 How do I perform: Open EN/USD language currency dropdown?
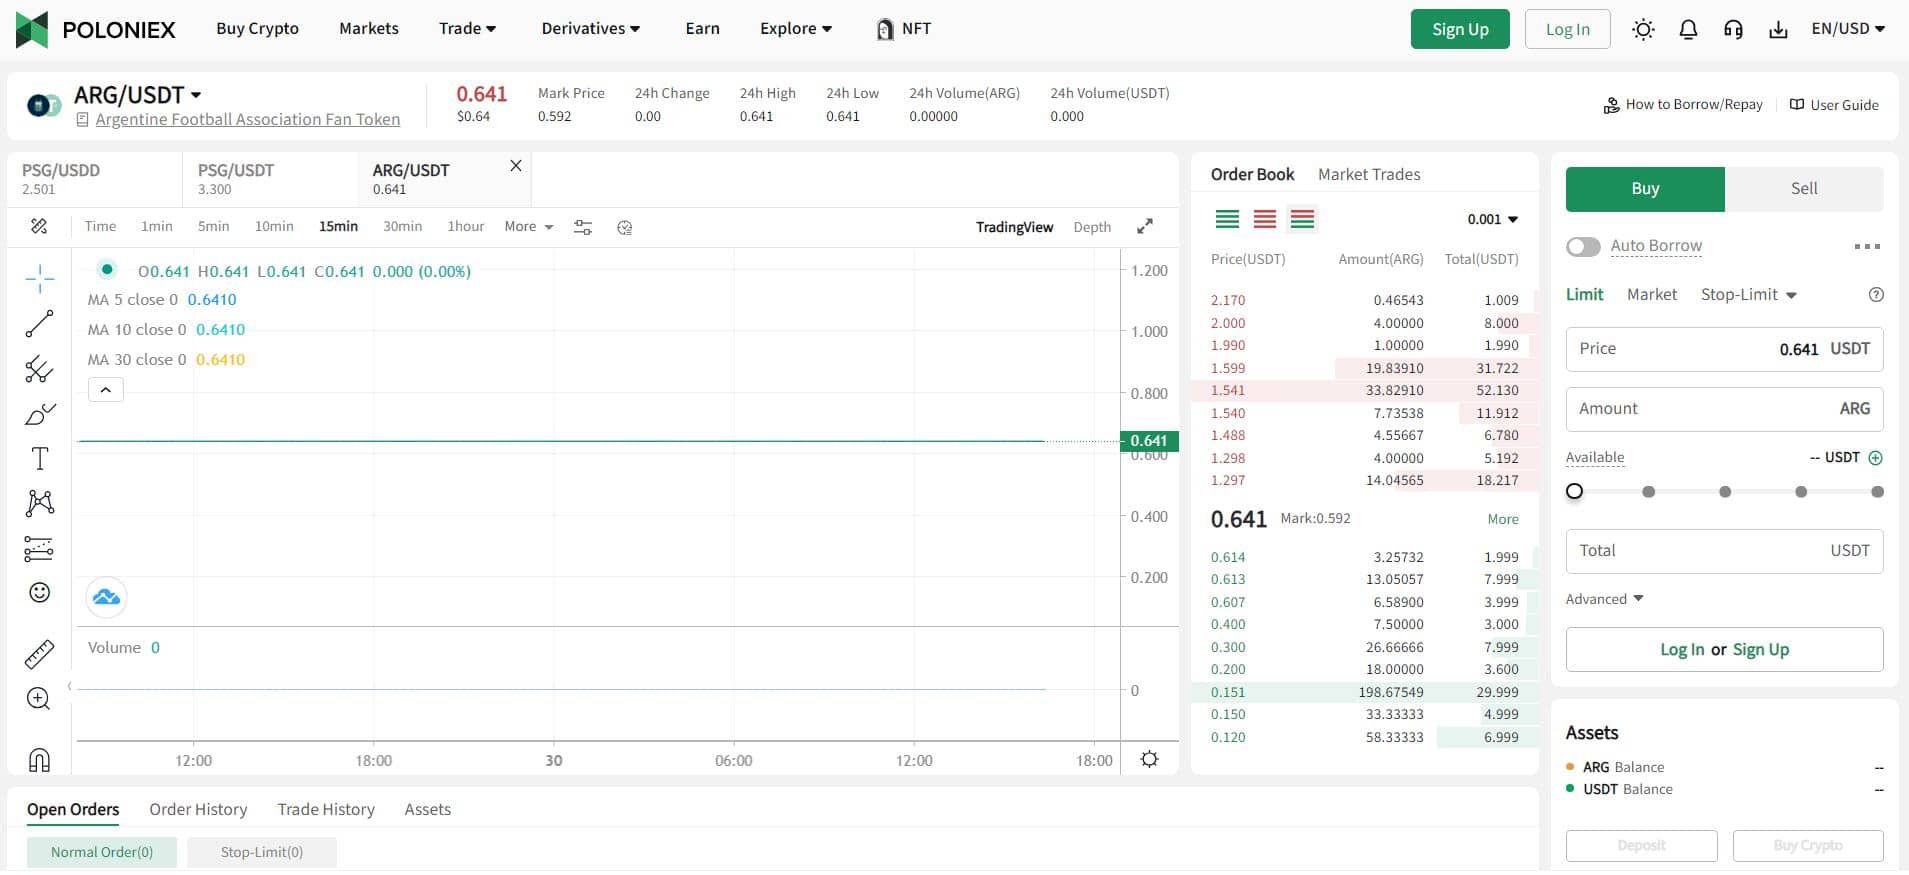click(1848, 29)
